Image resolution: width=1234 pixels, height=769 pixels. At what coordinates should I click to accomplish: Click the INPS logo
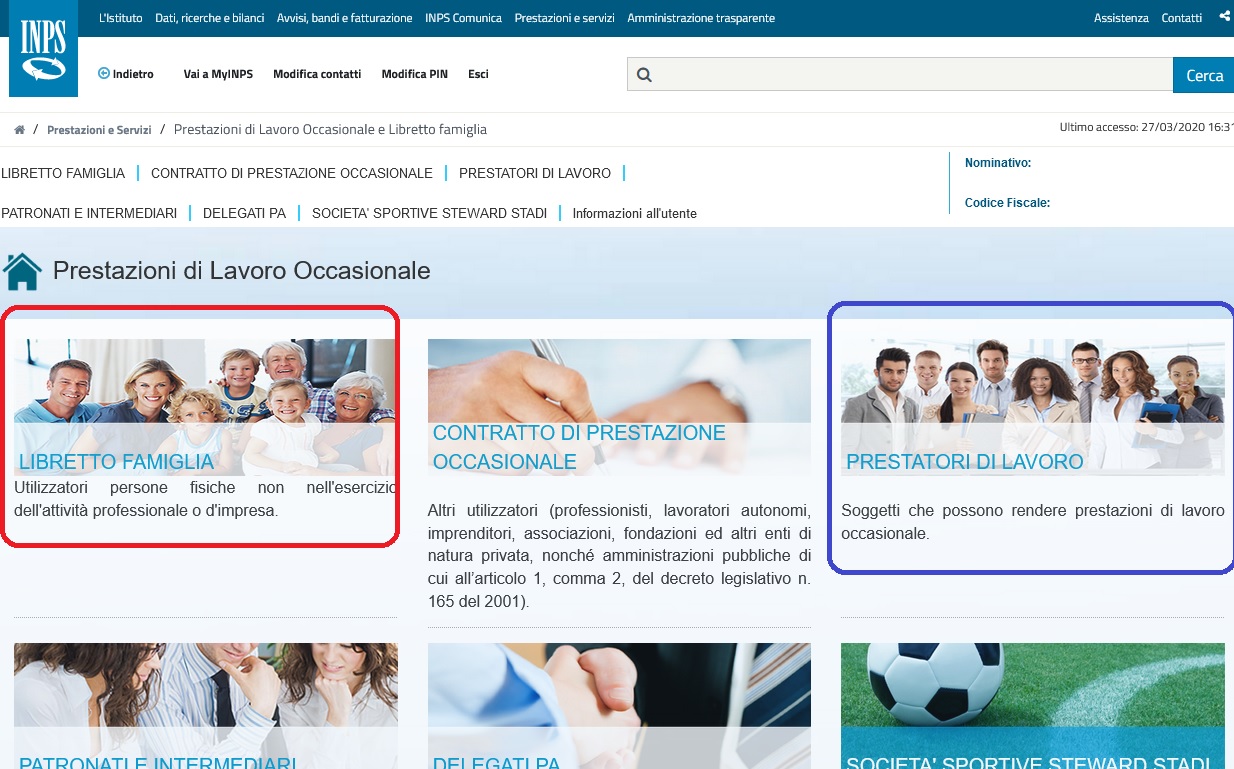pos(43,48)
